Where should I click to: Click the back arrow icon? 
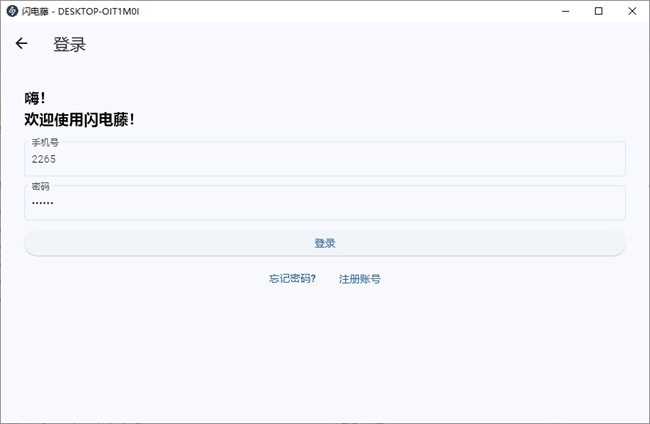tap(21, 44)
